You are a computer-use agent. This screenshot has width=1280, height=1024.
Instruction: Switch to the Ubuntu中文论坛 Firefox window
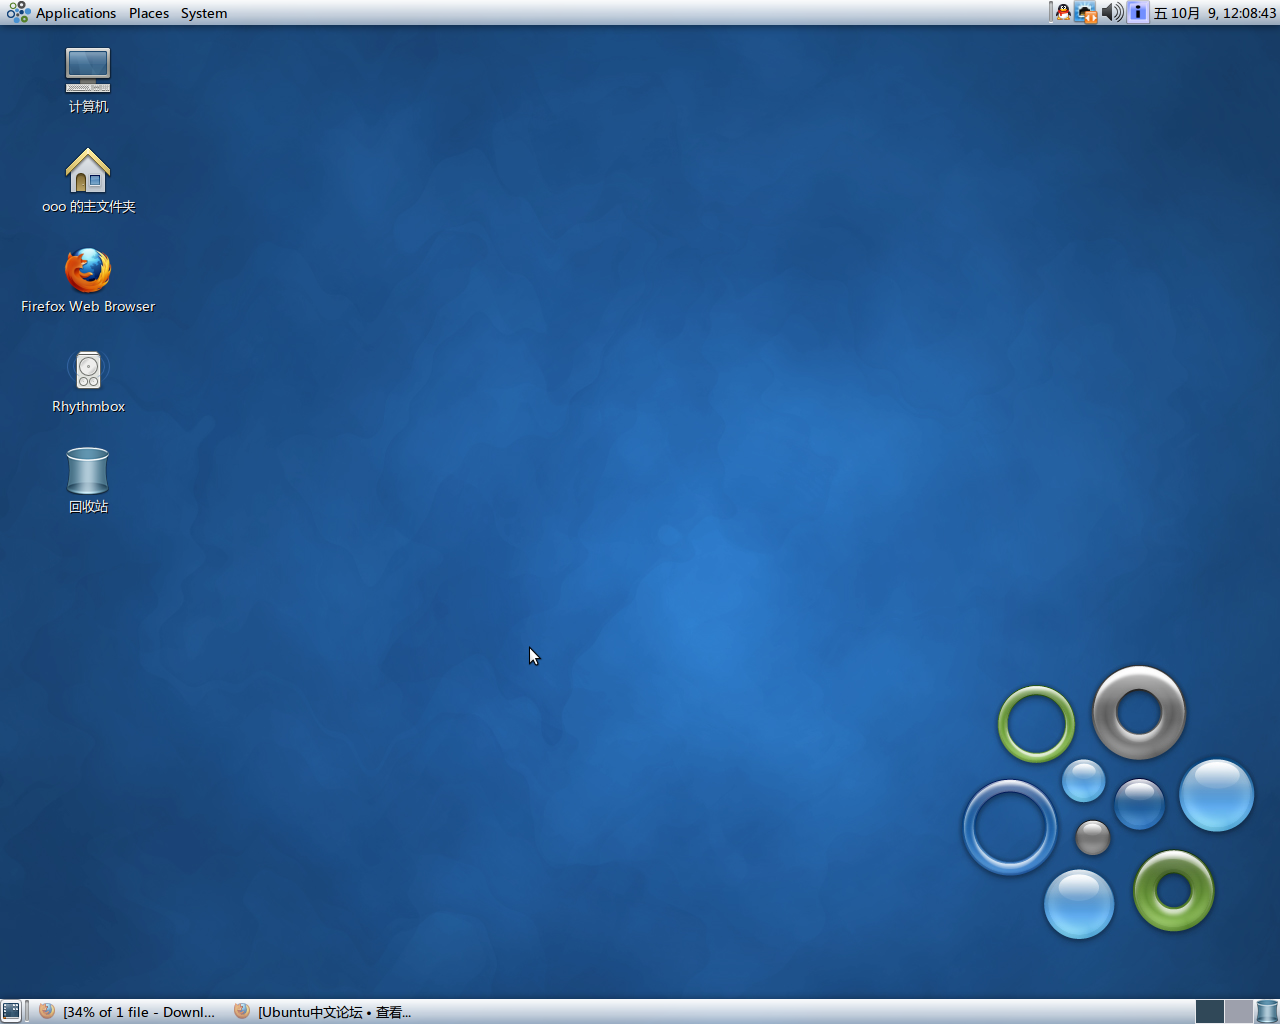pyautogui.click(x=325, y=1011)
